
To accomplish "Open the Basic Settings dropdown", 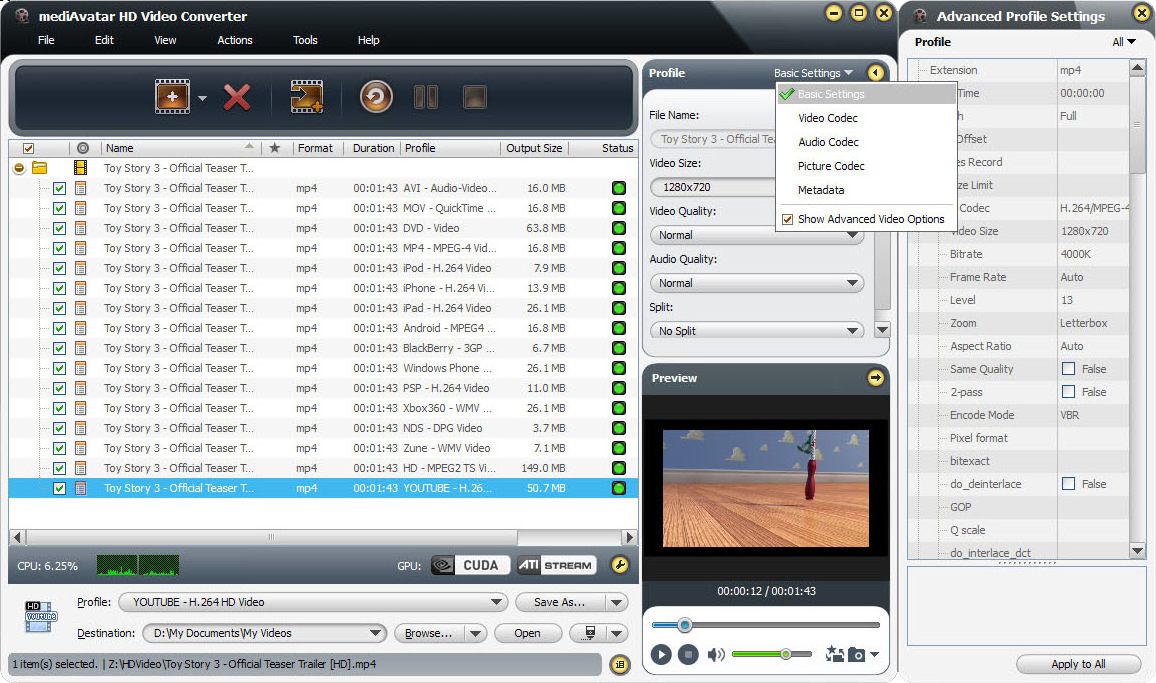I will tap(812, 73).
